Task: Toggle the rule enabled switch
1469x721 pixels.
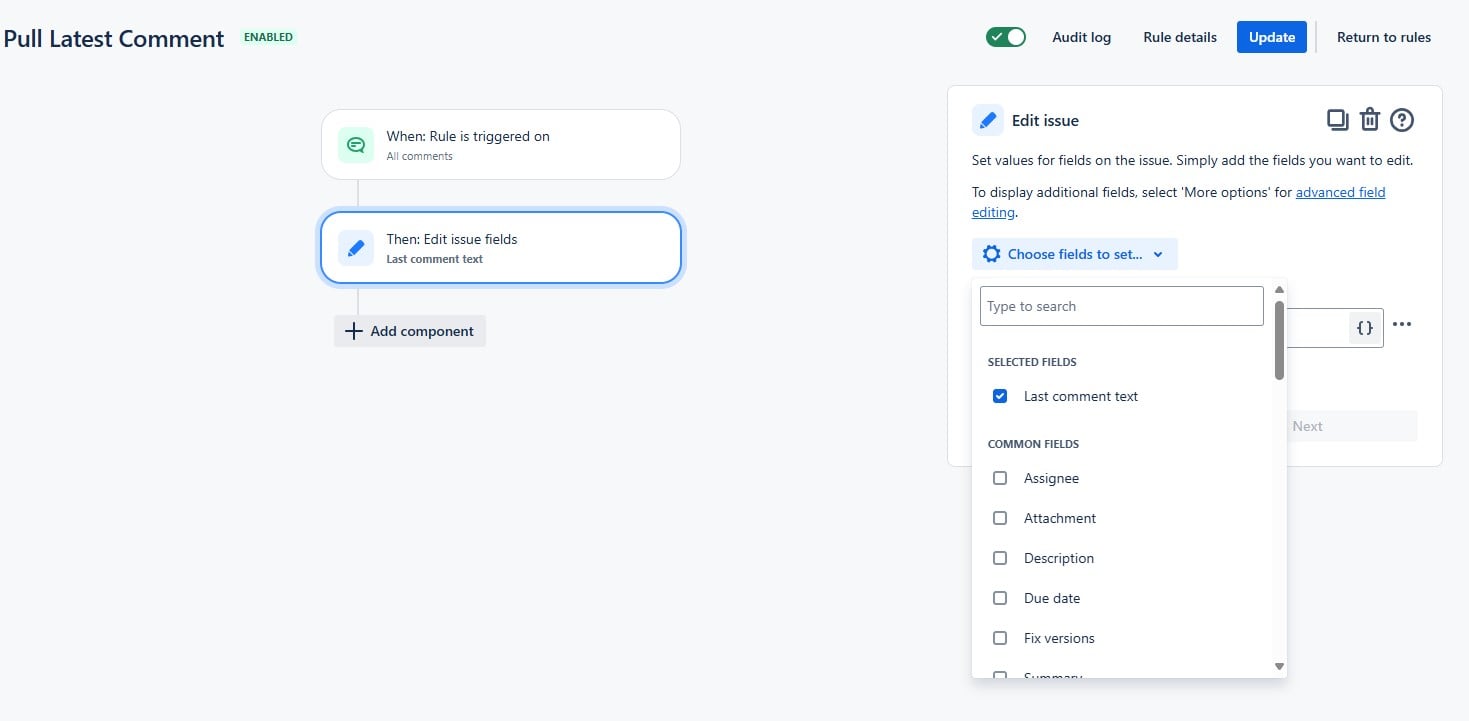Action: [1006, 37]
